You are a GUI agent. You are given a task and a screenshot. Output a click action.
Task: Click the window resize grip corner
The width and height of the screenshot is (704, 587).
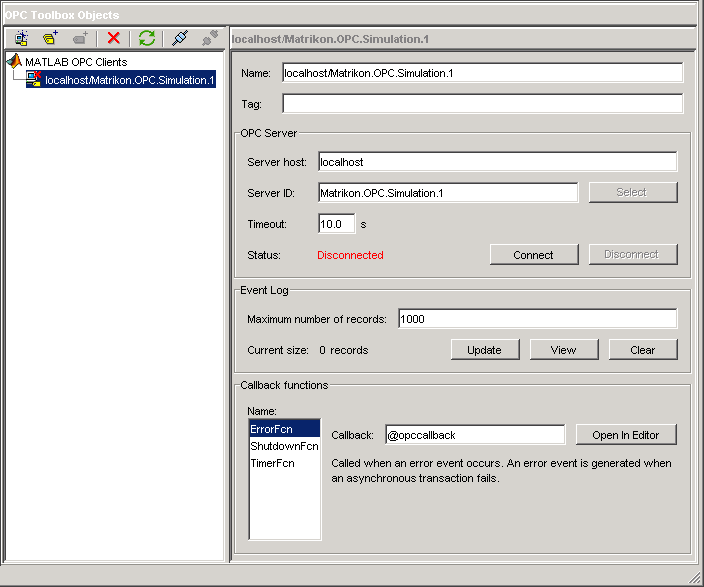(x=695, y=578)
